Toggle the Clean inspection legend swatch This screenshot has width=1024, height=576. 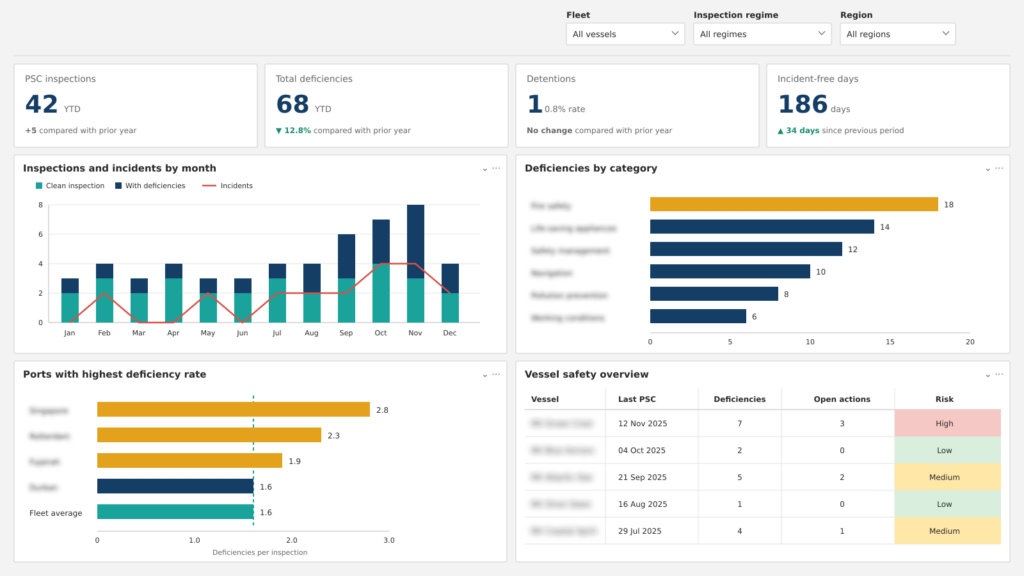click(x=39, y=186)
